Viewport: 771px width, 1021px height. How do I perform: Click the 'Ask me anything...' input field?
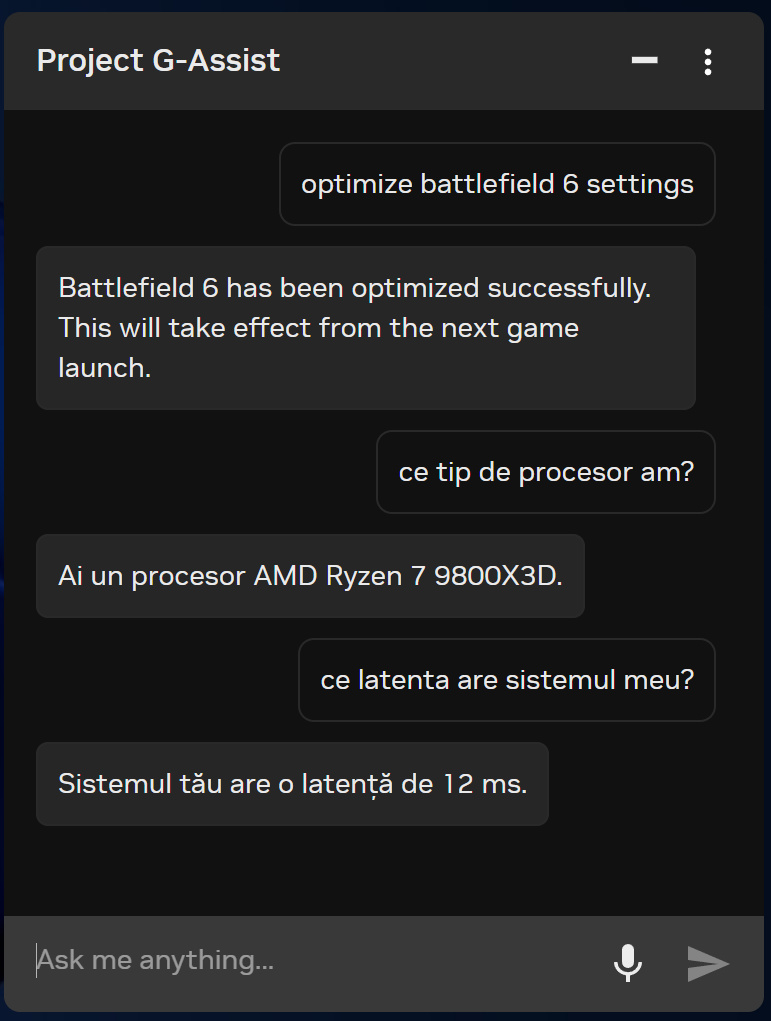tap(300, 962)
